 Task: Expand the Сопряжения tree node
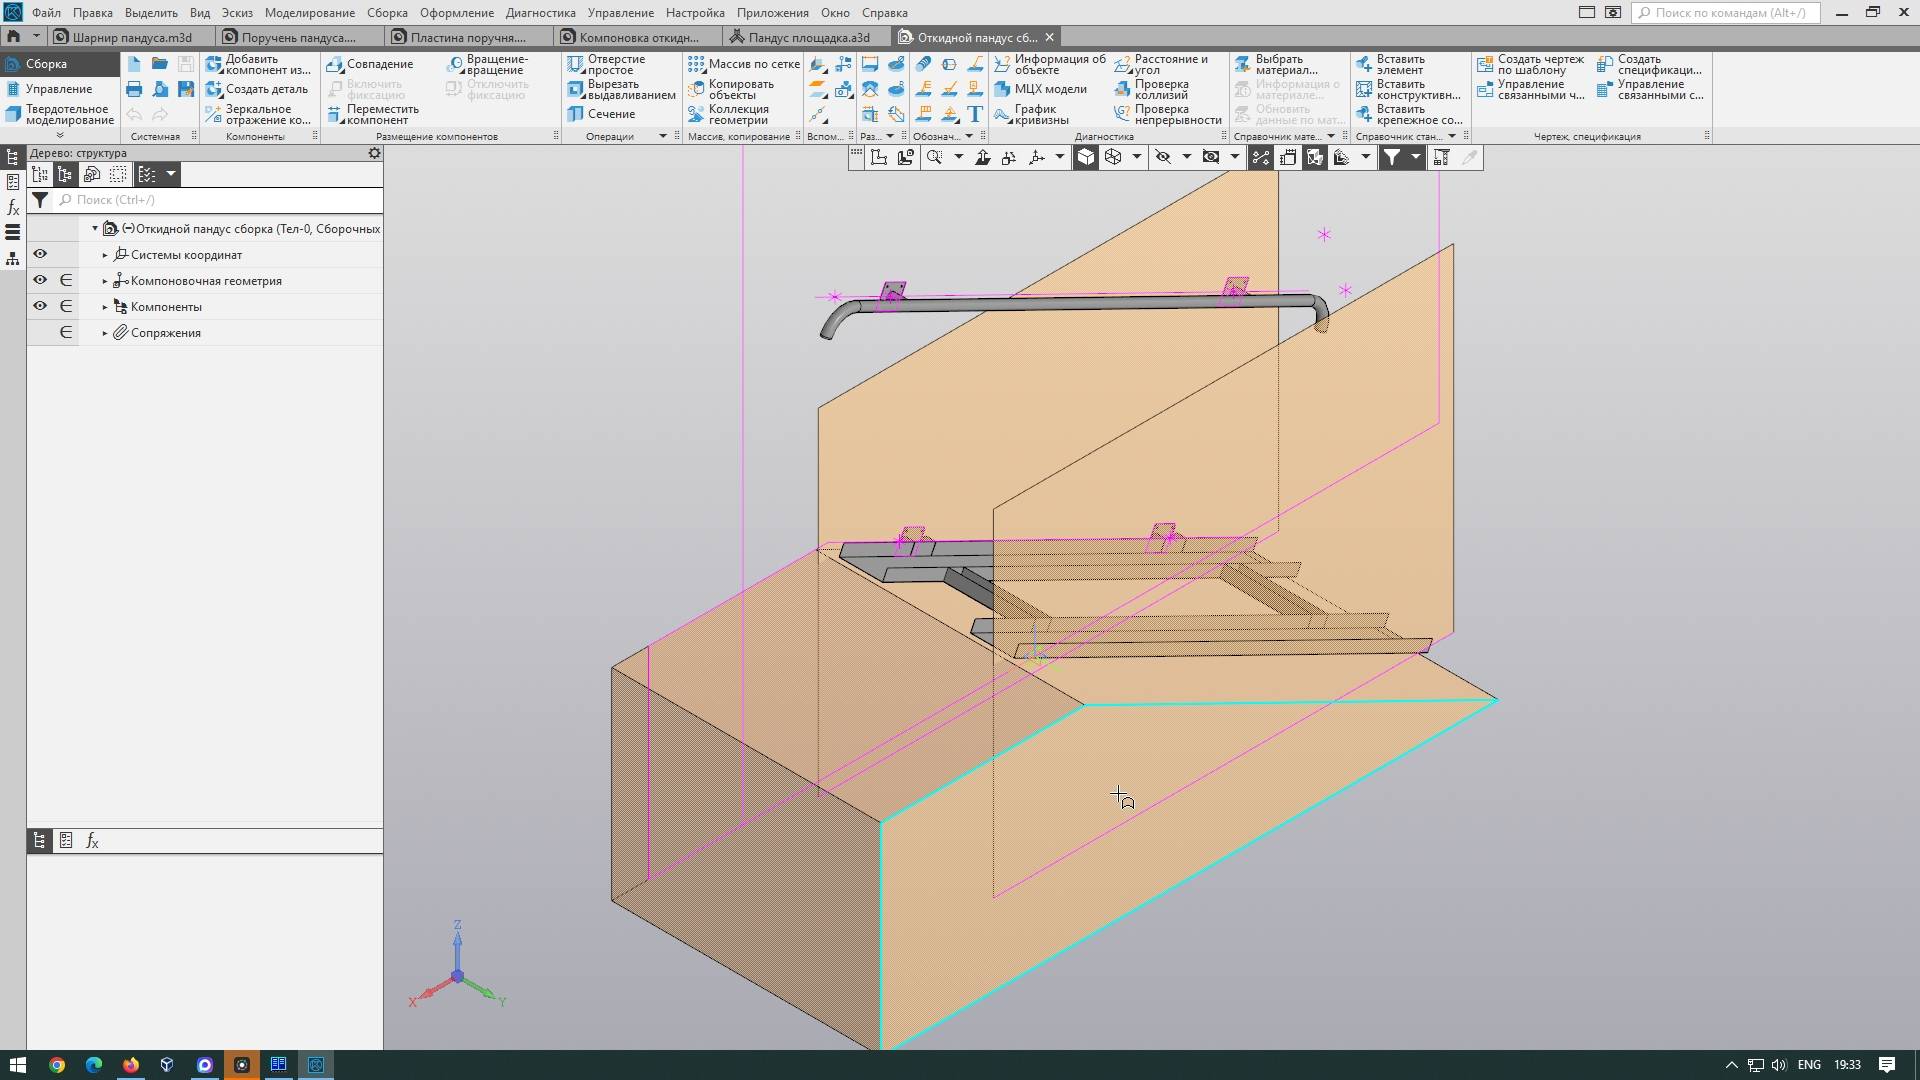(x=105, y=333)
